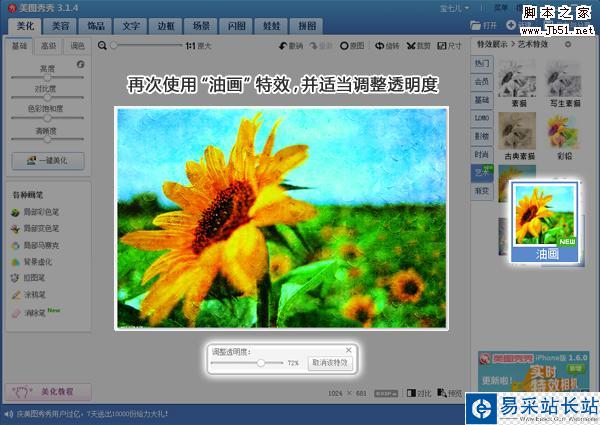Select the 影楼 effects category
600x425 pixels.
482,136
